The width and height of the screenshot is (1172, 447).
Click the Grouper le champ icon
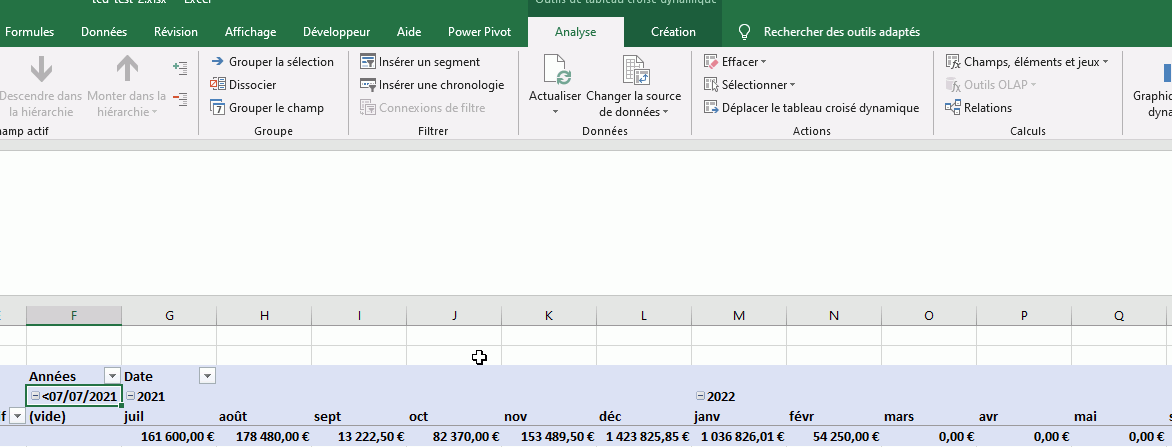coord(217,108)
